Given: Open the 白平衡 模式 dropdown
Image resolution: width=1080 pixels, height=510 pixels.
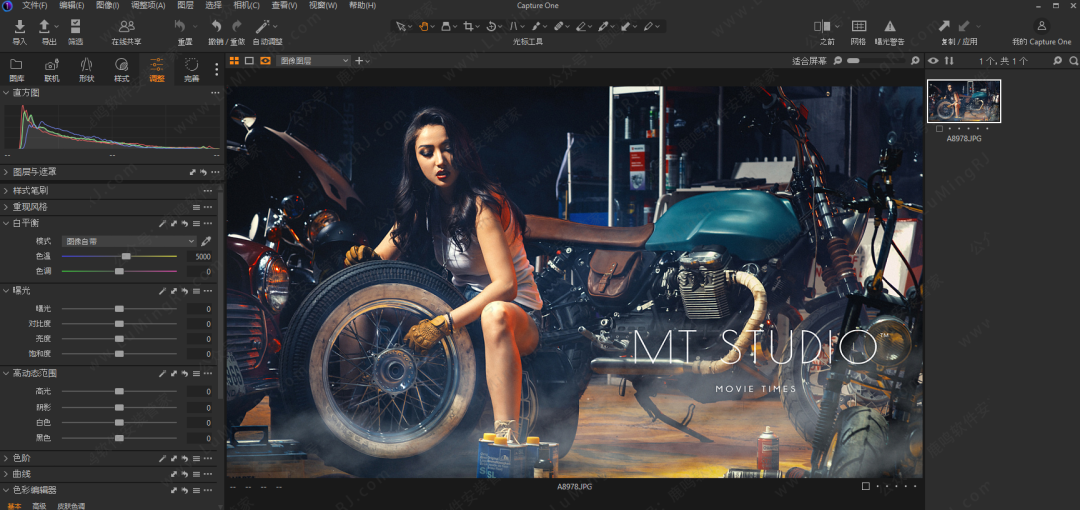Looking at the screenshot, I should pyautogui.click(x=129, y=241).
